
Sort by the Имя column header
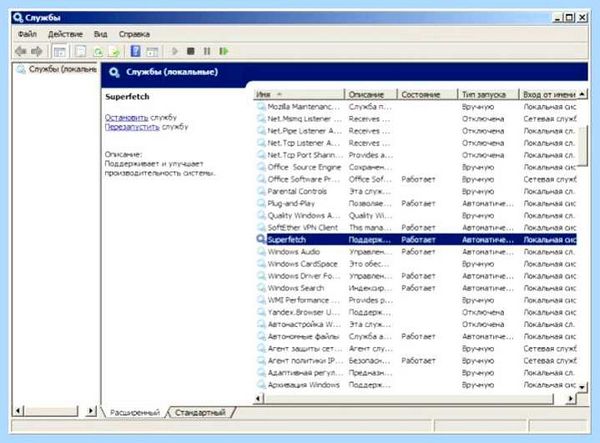(299, 94)
